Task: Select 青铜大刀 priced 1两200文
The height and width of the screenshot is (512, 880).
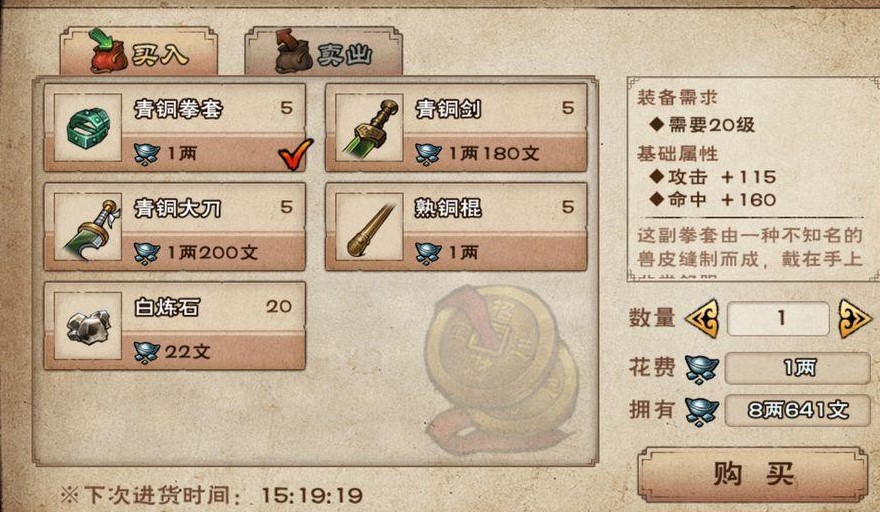Action: click(x=175, y=227)
